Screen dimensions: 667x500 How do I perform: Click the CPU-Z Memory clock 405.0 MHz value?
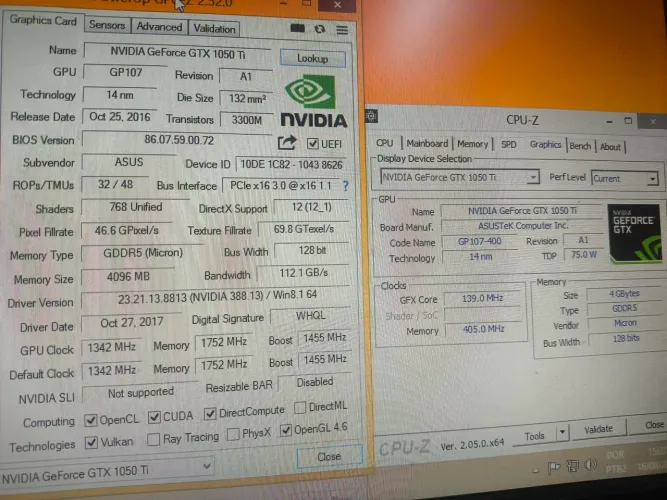[483, 329]
